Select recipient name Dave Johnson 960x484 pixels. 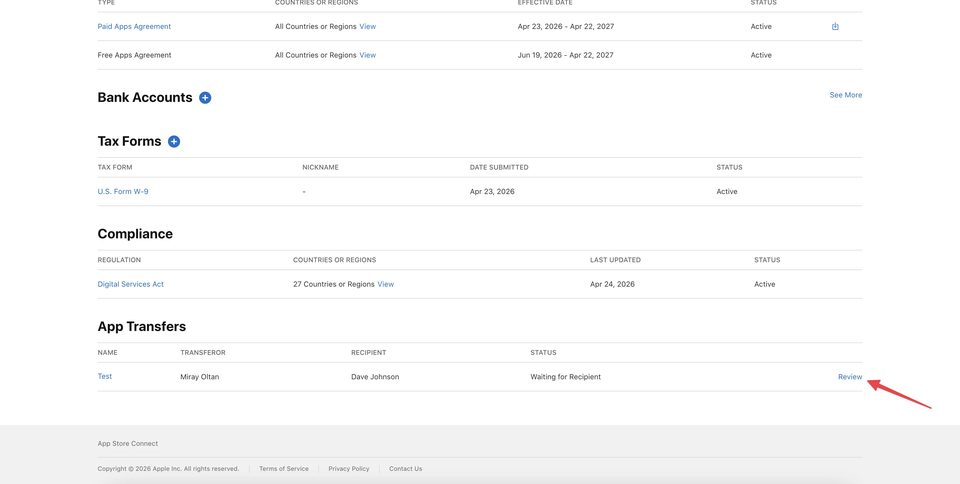click(x=375, y=377)
